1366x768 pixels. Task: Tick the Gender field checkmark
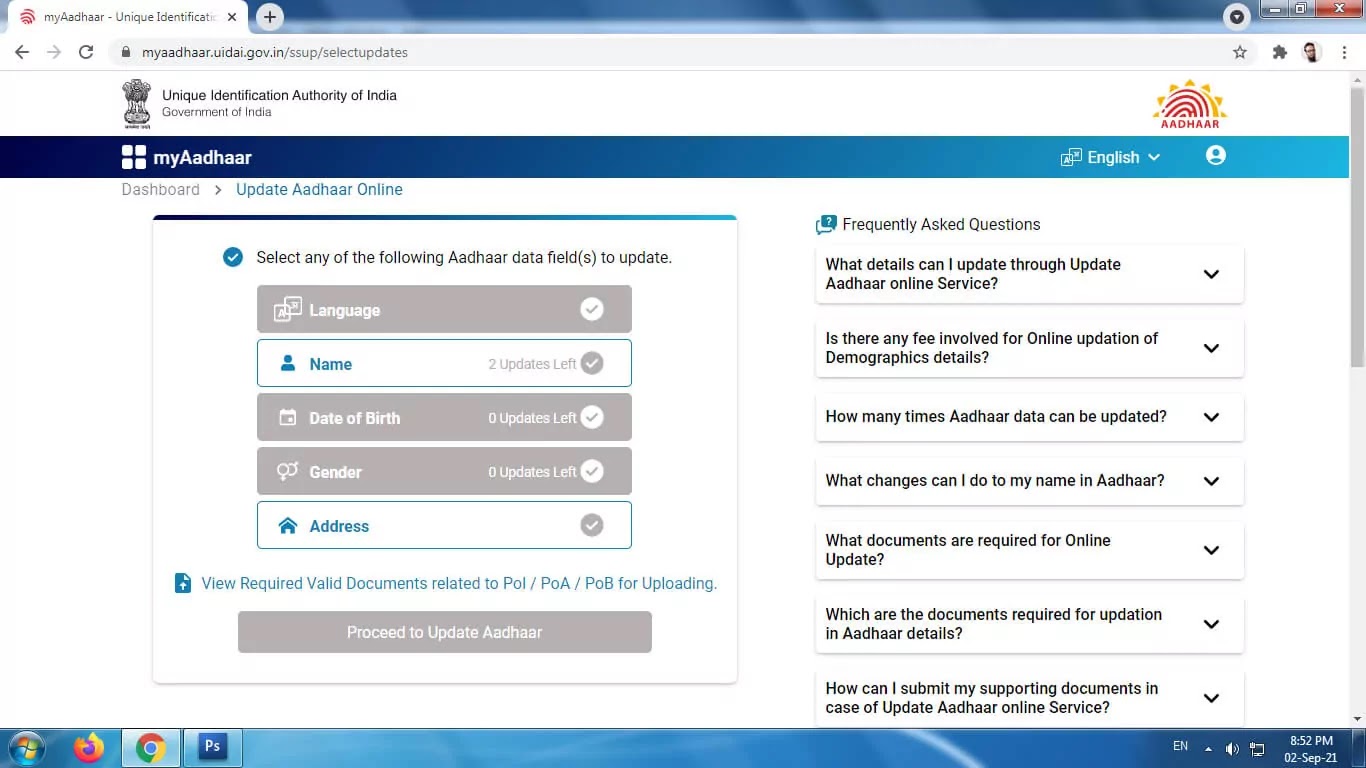(x=592, y=471)
